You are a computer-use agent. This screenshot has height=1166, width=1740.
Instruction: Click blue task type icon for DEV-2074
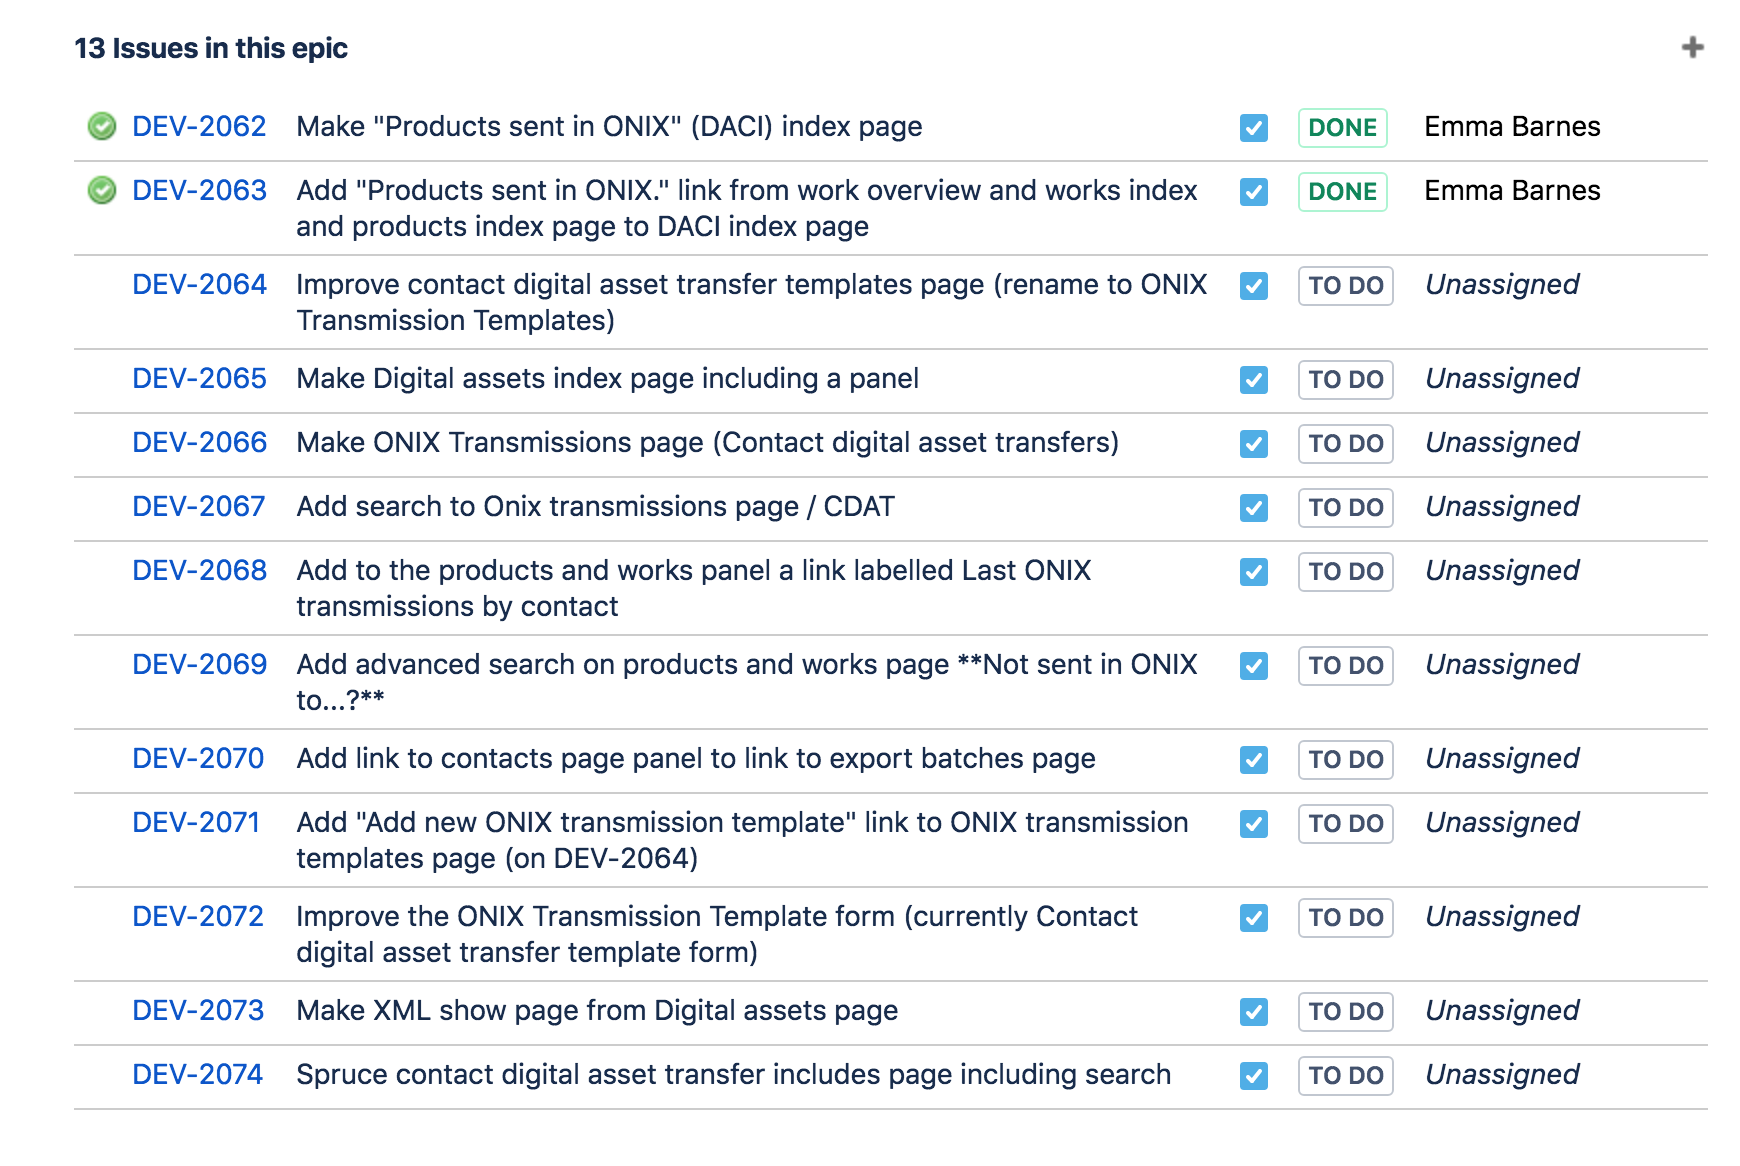coord(1253,1076)
